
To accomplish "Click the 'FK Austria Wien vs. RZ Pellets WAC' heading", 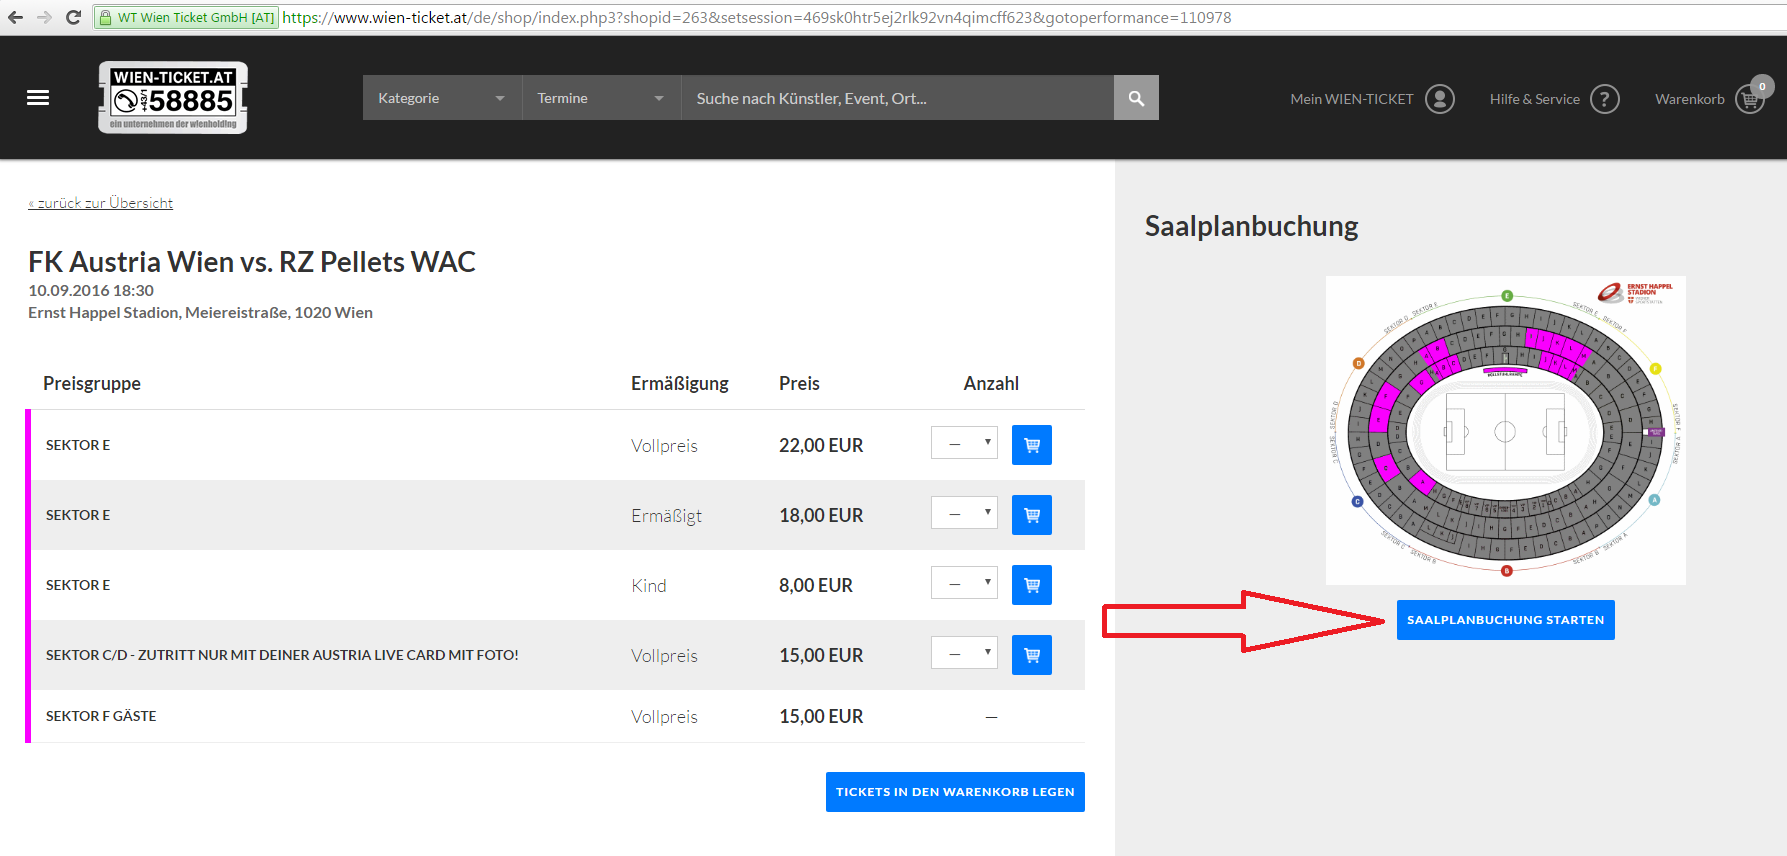I will click(252, 262).
